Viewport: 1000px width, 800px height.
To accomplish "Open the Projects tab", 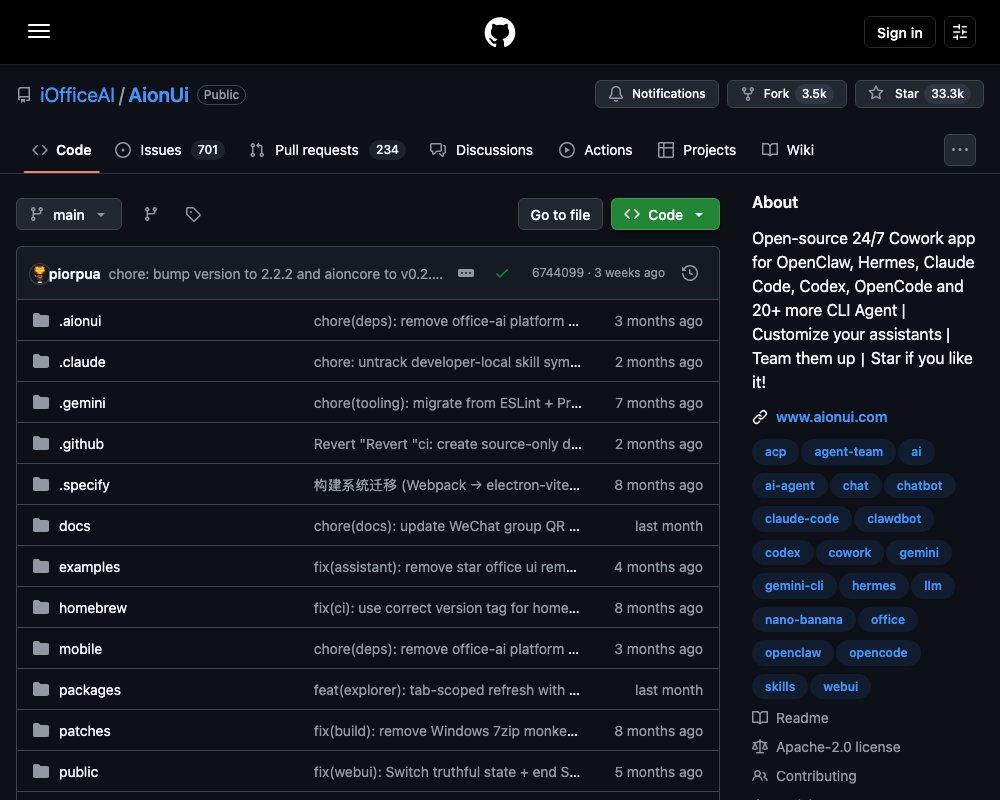I will pos(697,150).
